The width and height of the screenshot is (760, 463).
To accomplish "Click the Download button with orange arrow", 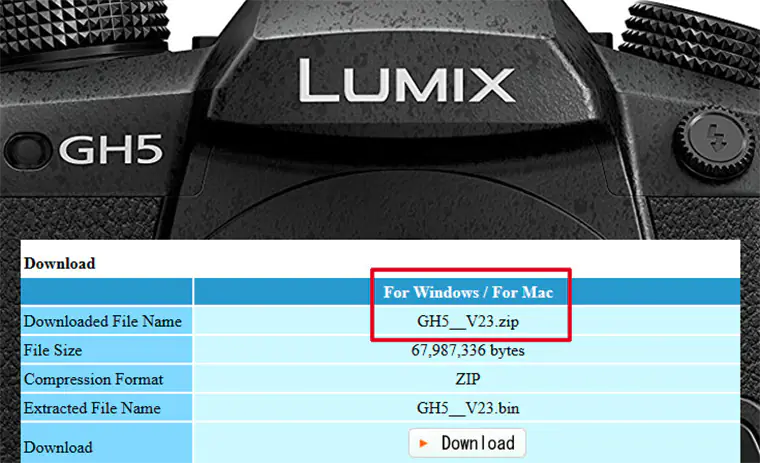I will [x=467, y=443].
